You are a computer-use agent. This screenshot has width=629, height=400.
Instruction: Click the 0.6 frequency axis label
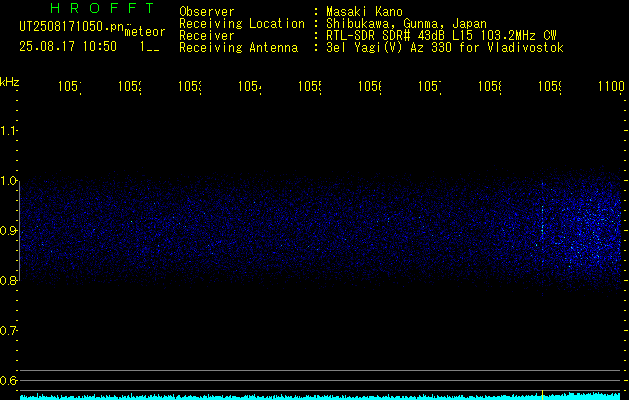coord(8,380)
